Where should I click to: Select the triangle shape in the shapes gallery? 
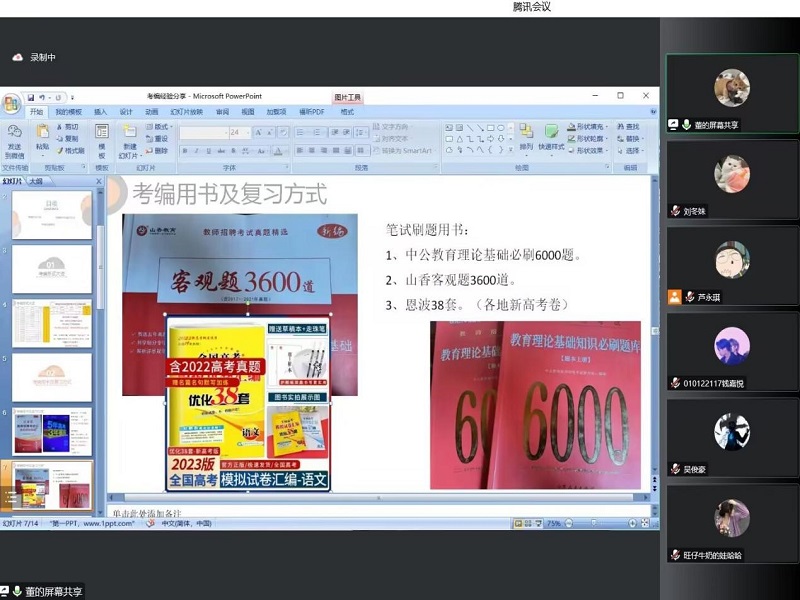pos(460,139)
